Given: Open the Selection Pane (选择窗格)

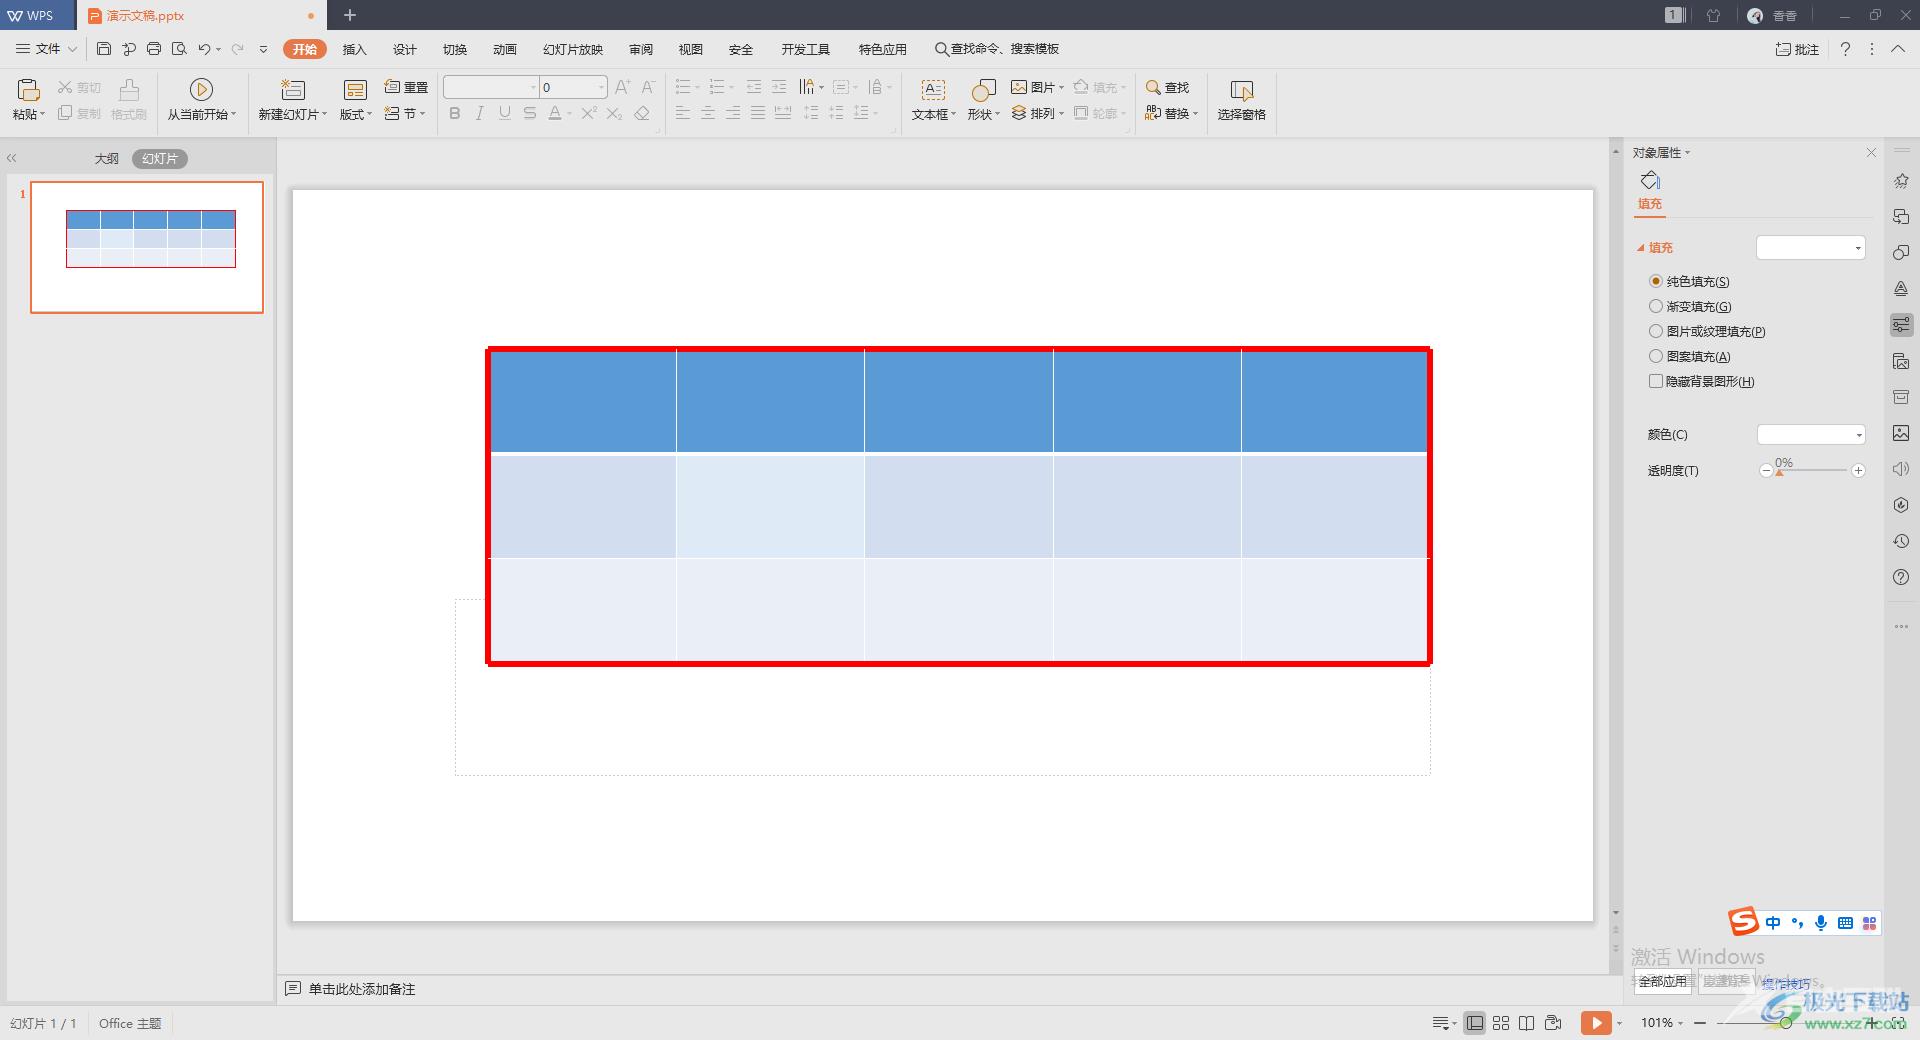Looking at the screenshot, I should tap(1241, 99).
